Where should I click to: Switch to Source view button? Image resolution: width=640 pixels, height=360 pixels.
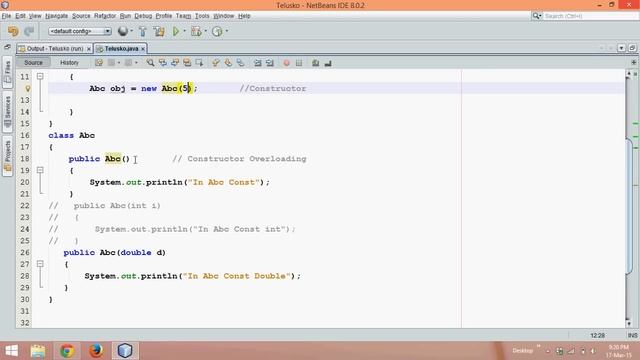pos(33,62)
